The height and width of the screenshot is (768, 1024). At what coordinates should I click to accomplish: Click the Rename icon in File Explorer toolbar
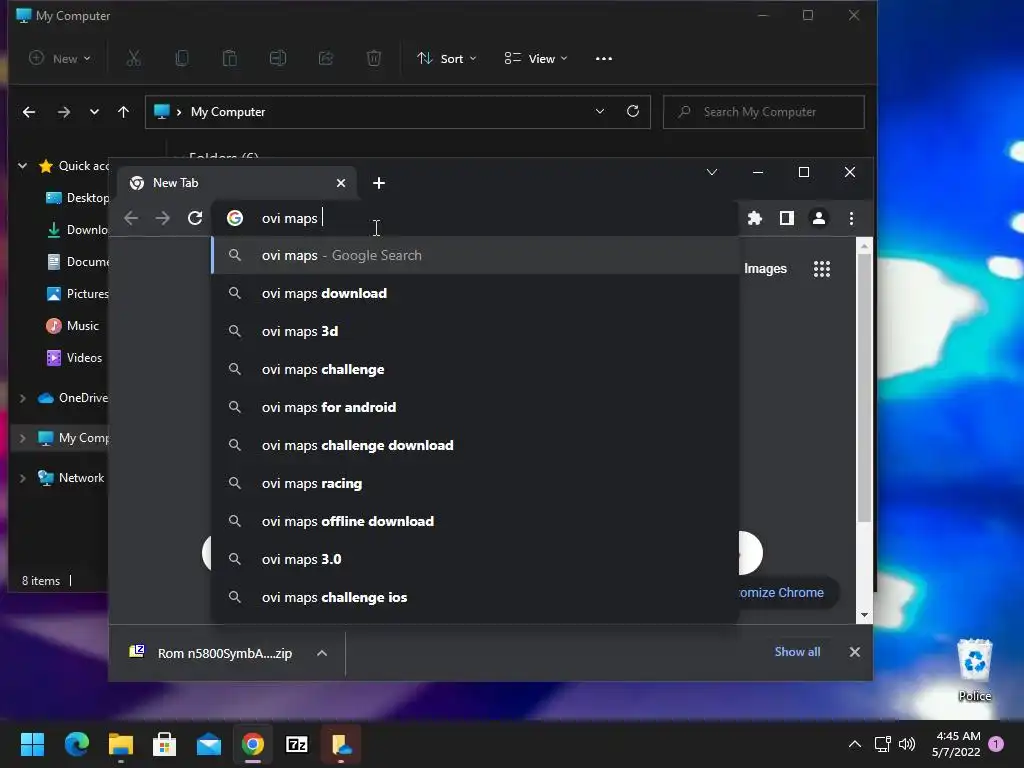click(x=278, y=58)
